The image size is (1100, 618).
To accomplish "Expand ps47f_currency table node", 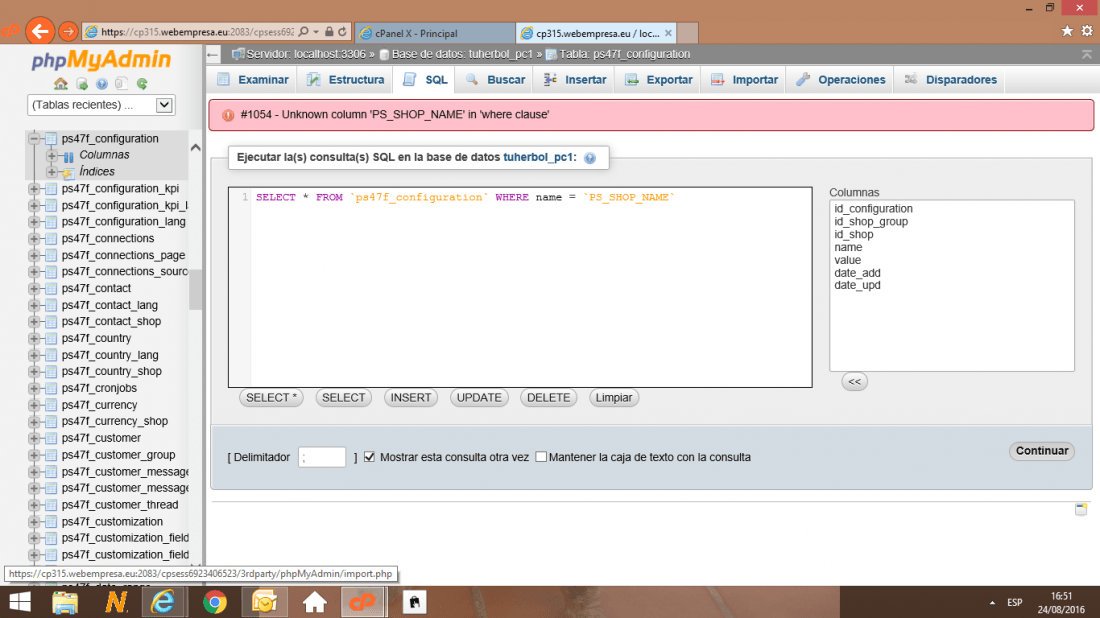I will pos(34,405).
